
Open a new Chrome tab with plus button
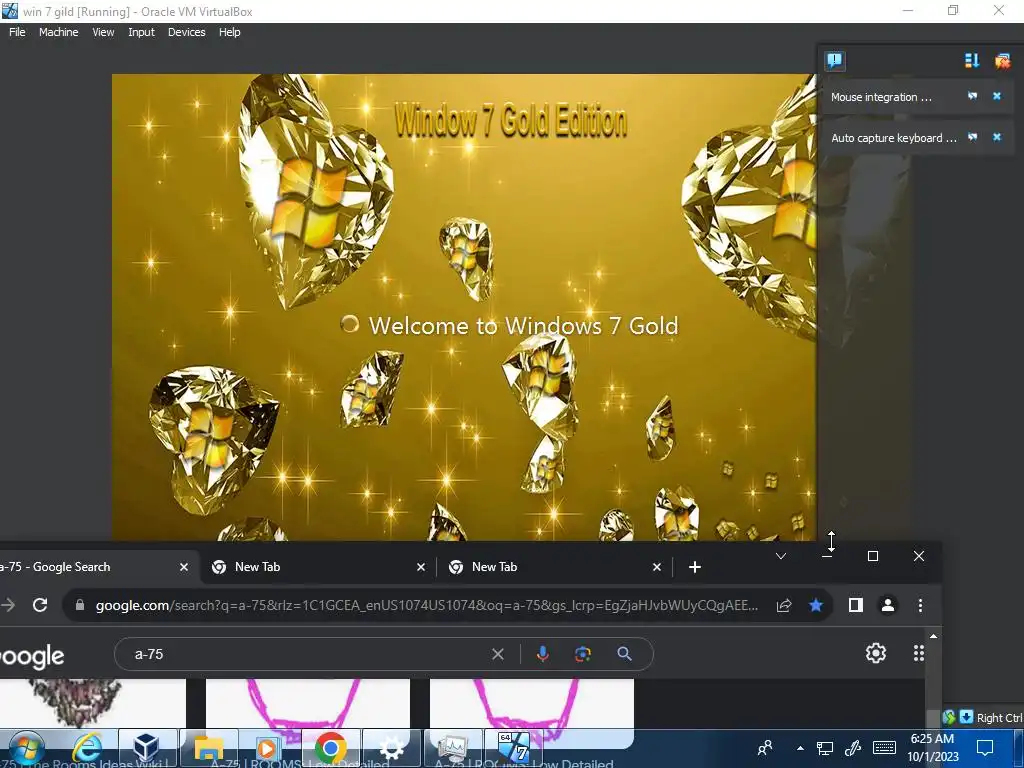click(x=695, y=567)
